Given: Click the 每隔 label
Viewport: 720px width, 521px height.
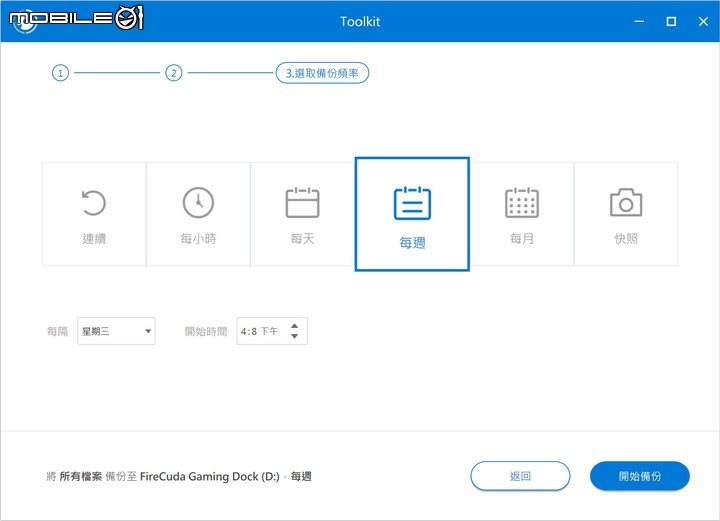Looking at the screenshot, I should [57, 331].
